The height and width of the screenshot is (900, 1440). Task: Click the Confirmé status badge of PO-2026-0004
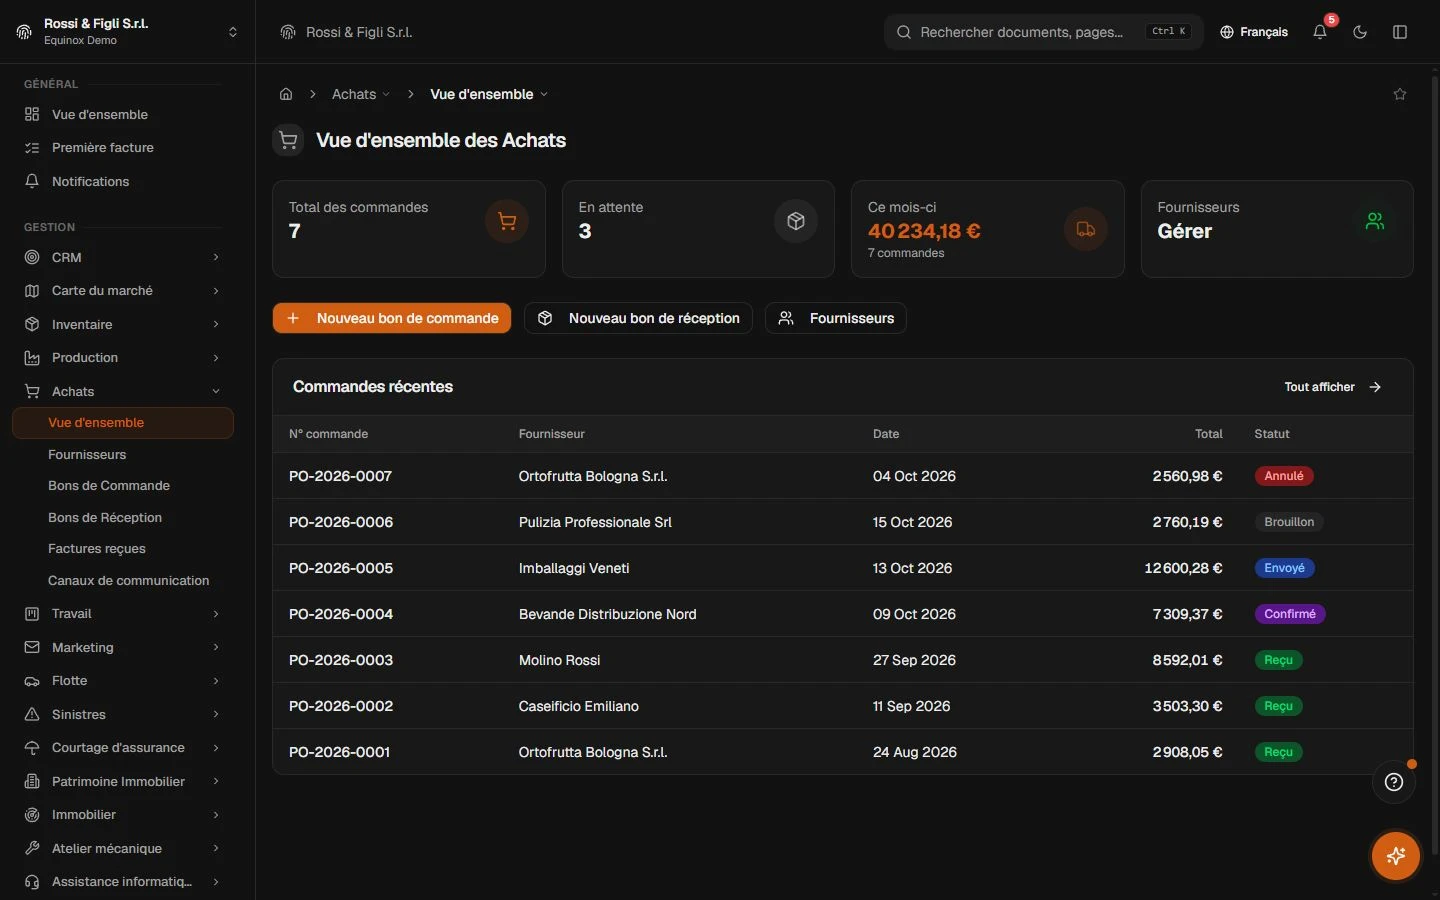click(1290, 614)
